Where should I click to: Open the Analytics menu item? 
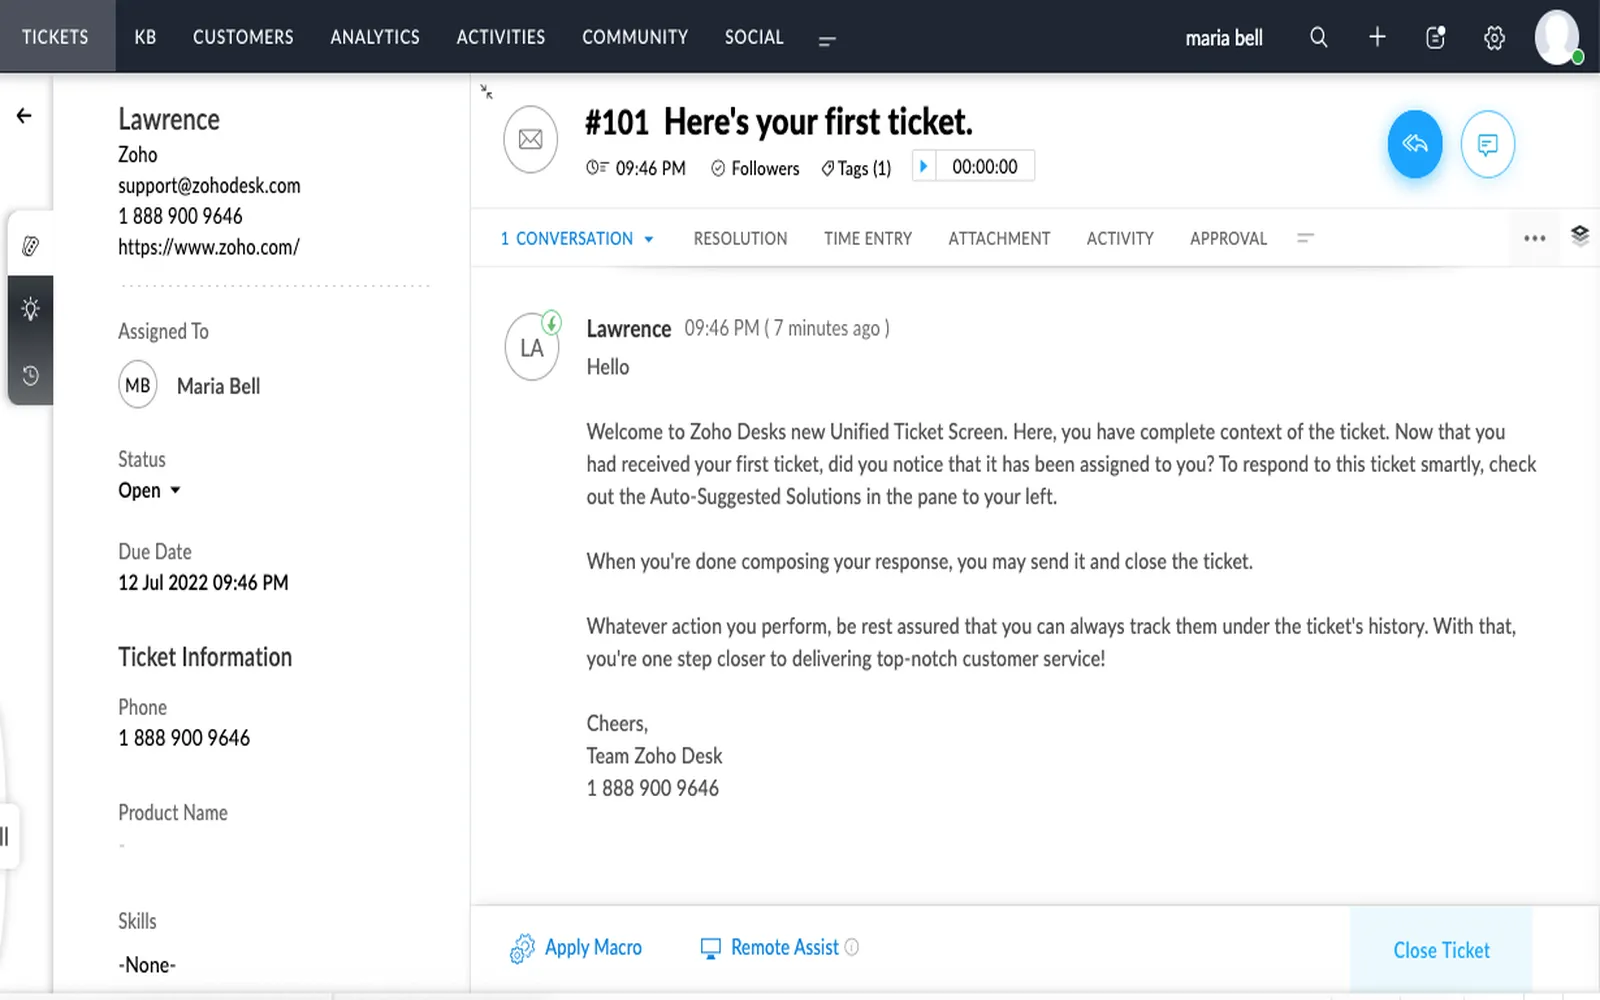pos(375,37)
